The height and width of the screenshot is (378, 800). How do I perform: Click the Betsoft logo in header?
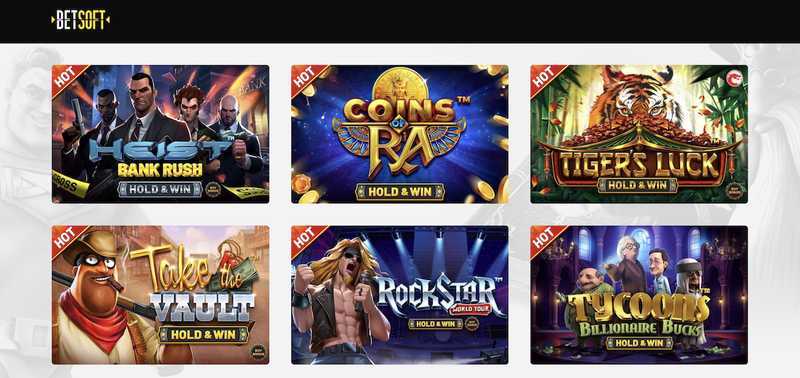click(81, 20)
